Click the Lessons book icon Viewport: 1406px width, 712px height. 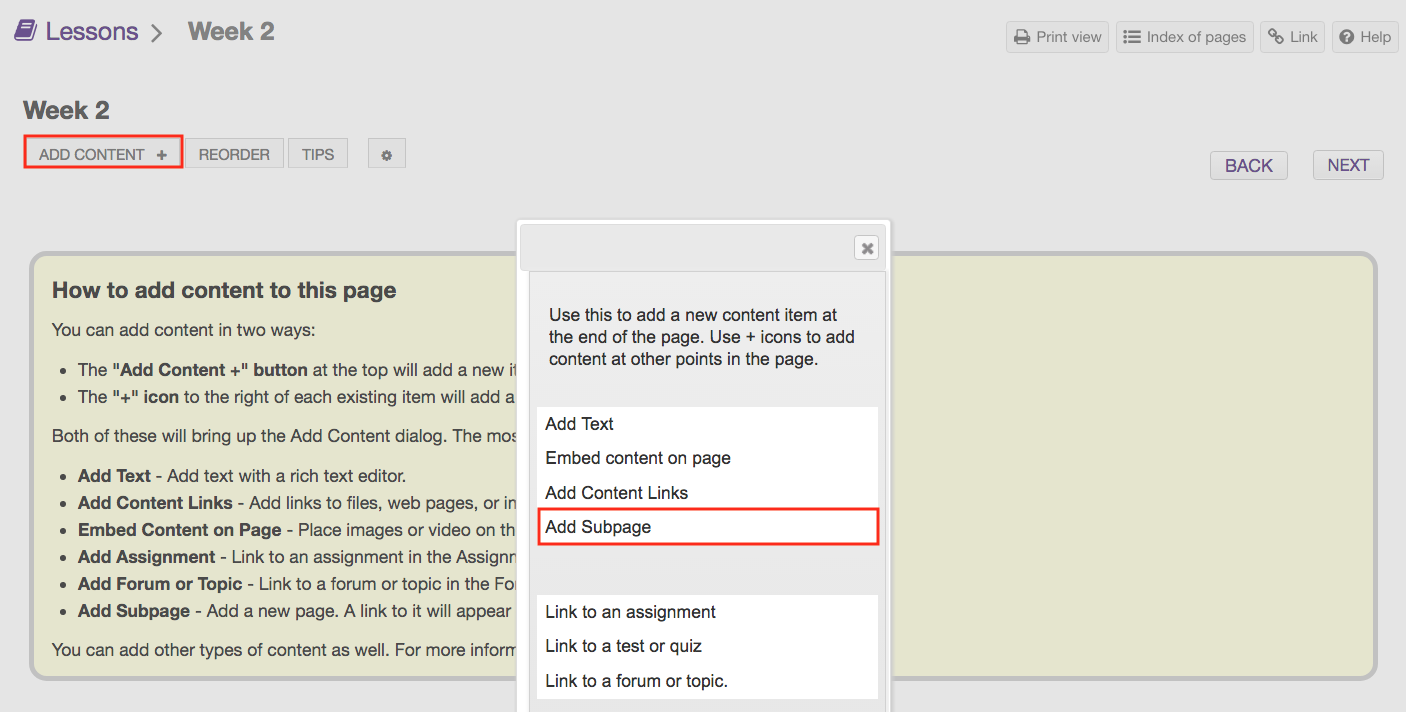(x=25, y=31)
